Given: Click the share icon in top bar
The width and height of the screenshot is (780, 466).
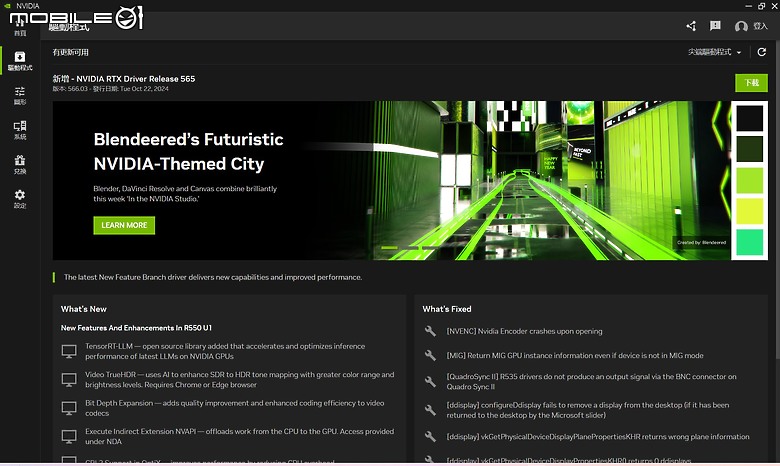Looking at the screenshot, I should coord(691,26).
